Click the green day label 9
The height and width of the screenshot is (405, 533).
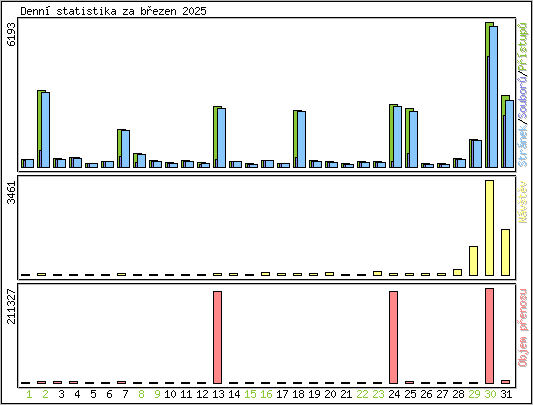(x=157, y=394)
